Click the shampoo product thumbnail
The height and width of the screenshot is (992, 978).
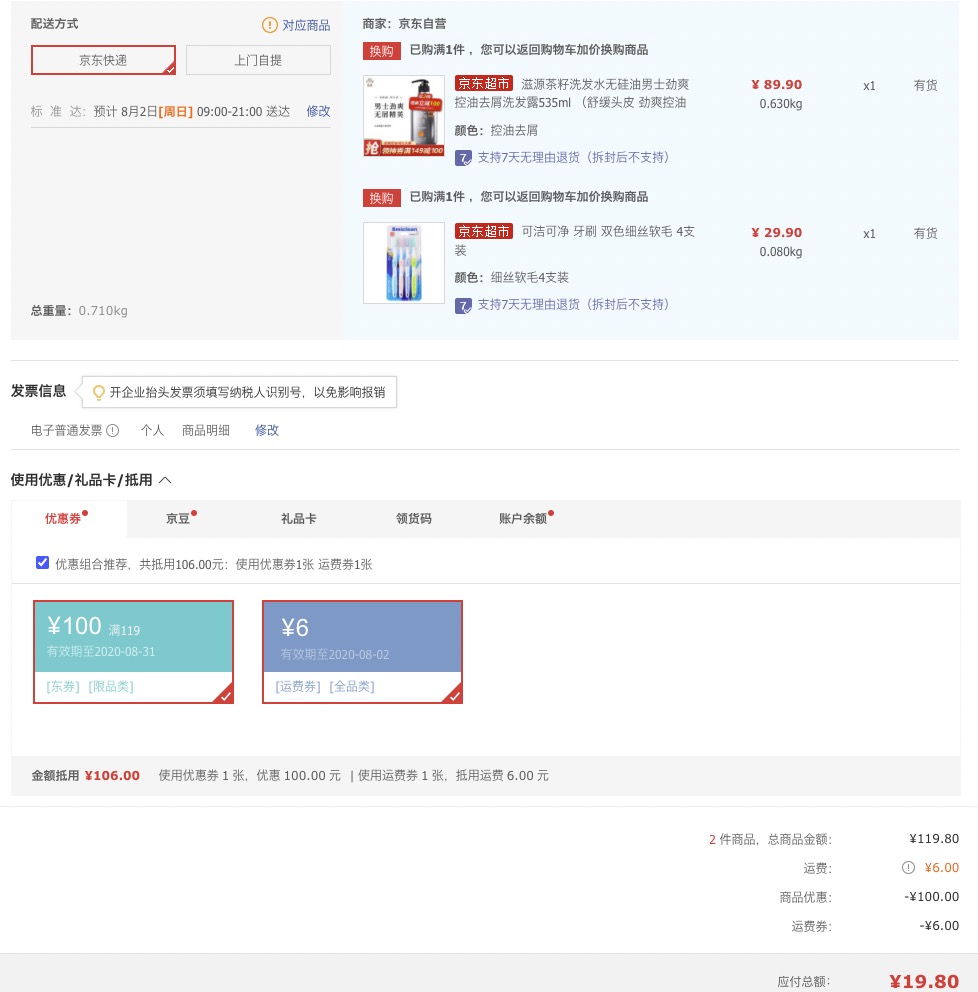404,116
